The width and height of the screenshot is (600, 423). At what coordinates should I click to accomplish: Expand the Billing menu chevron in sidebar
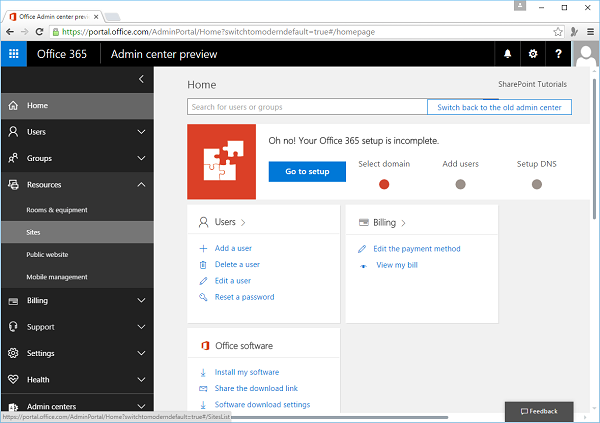click(141, 301)
